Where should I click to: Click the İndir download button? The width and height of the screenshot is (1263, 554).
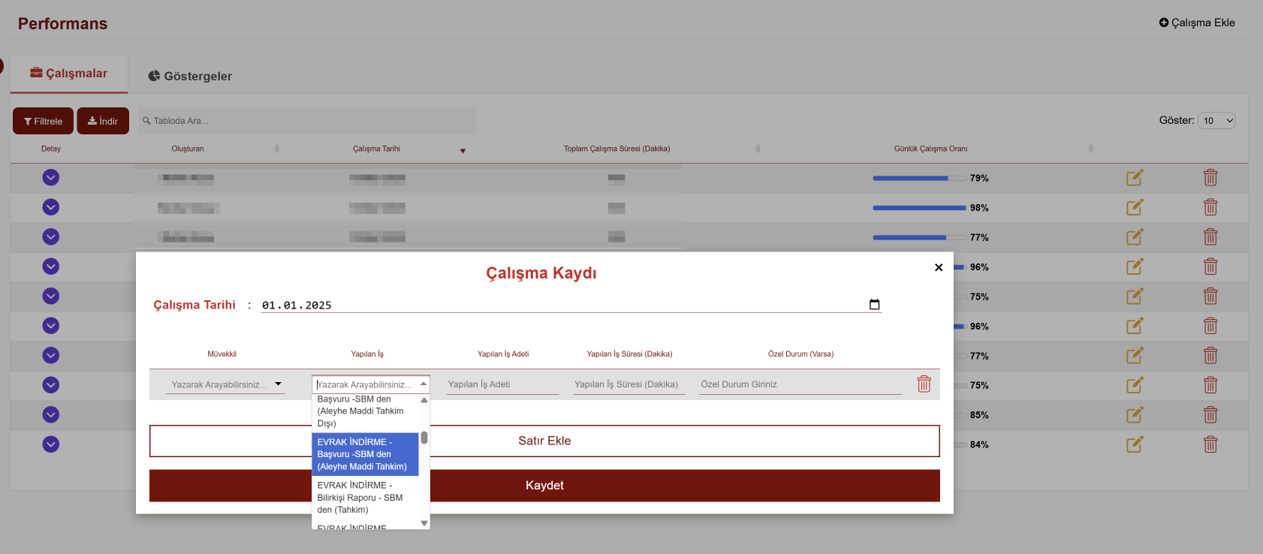103,121
